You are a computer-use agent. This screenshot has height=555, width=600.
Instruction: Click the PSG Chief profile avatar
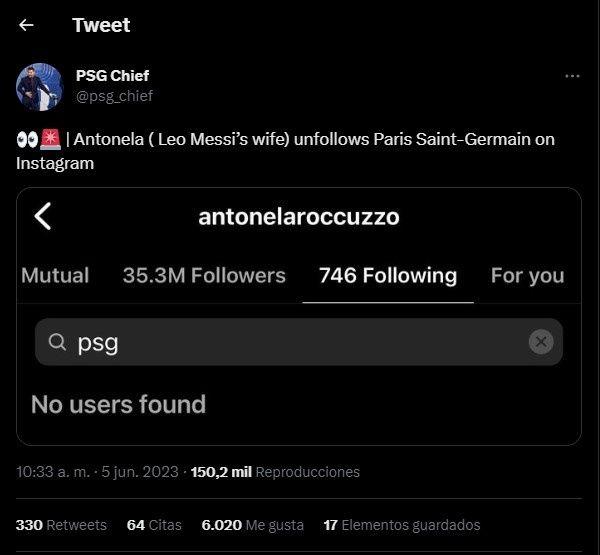pos(40,87)
